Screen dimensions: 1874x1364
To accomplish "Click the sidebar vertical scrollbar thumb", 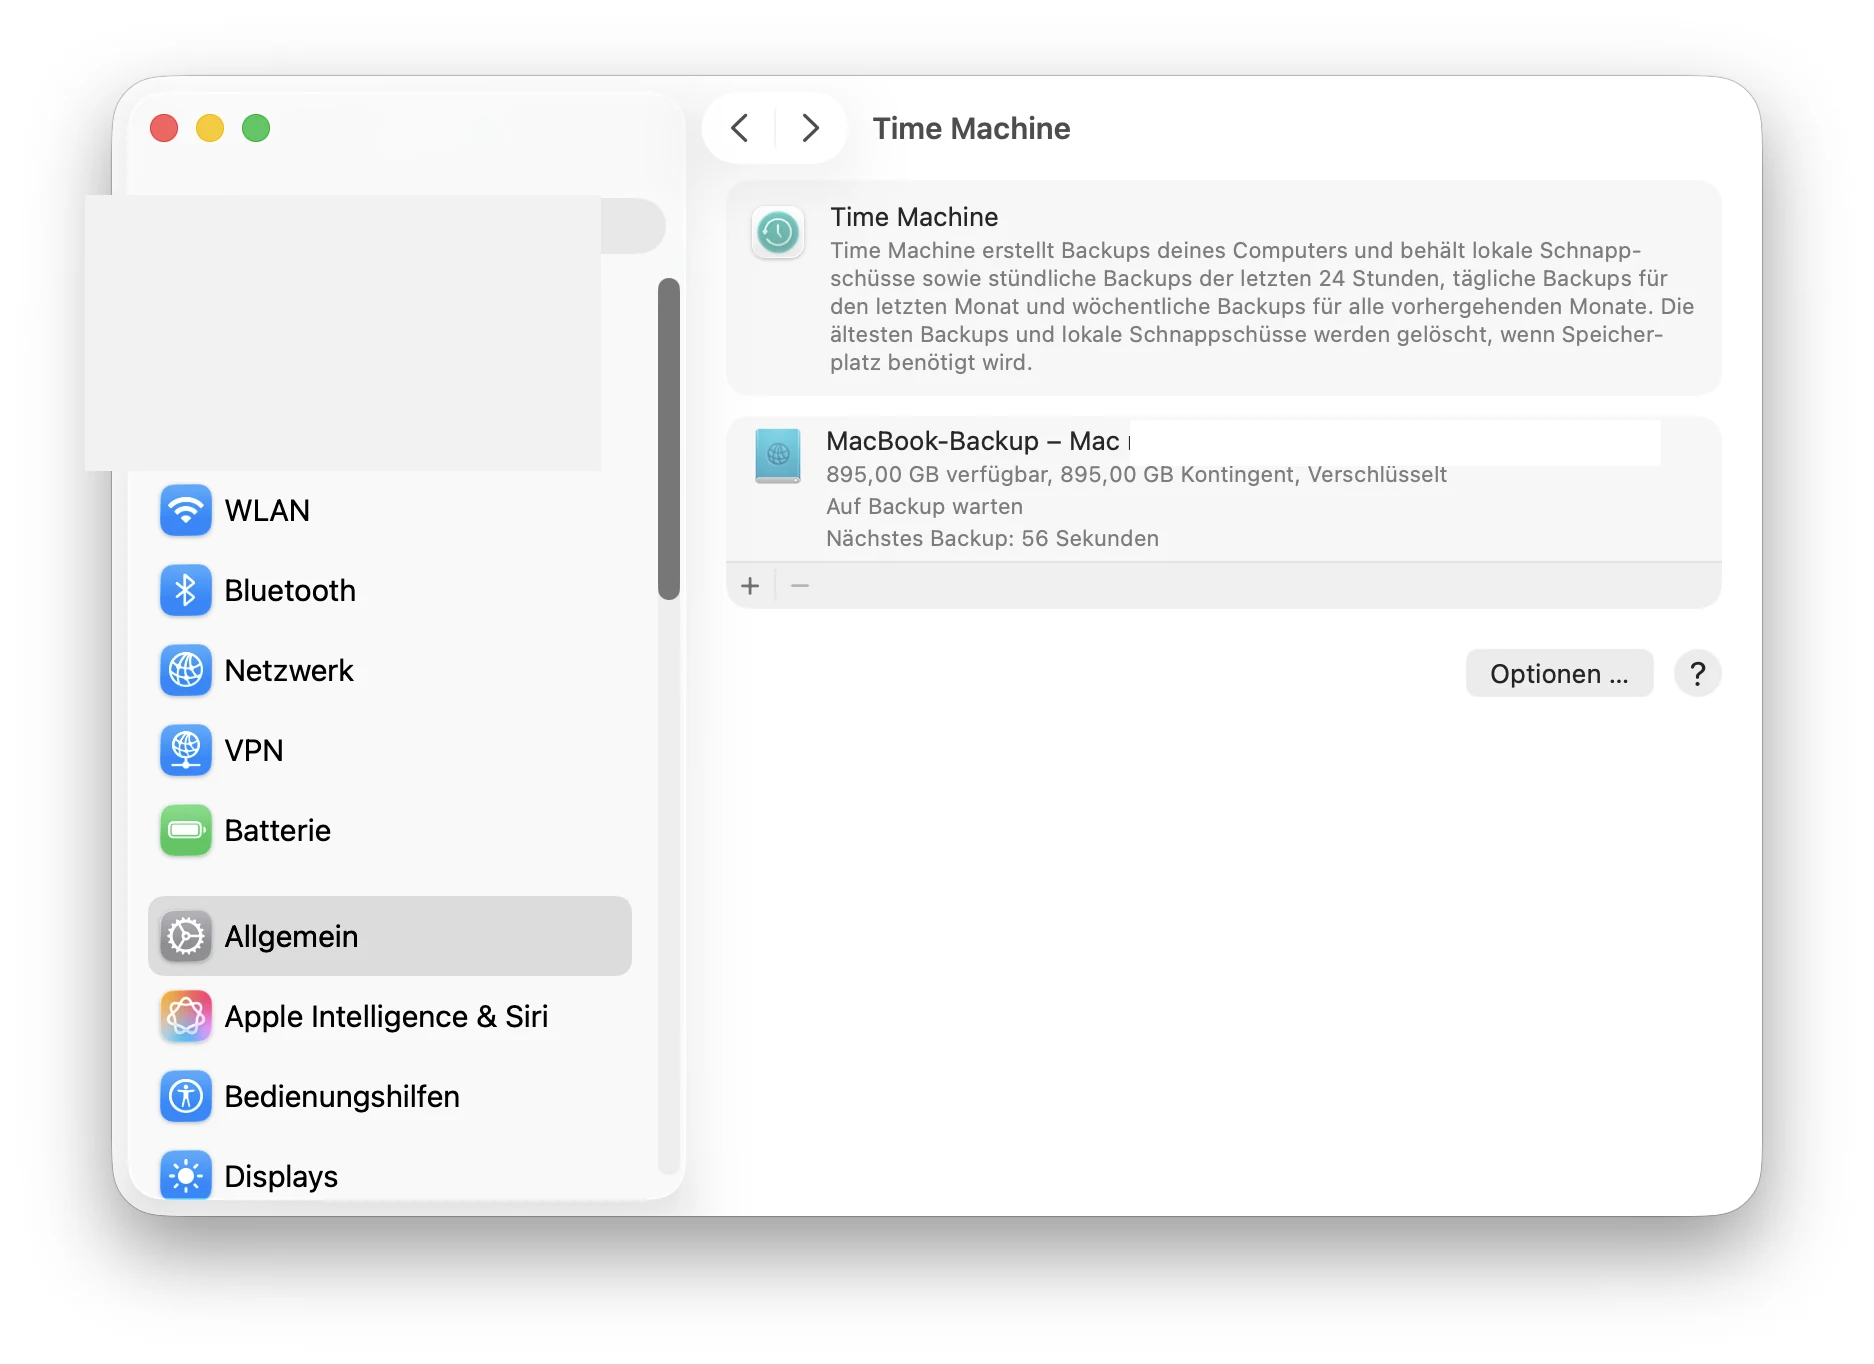I will 669,439.
